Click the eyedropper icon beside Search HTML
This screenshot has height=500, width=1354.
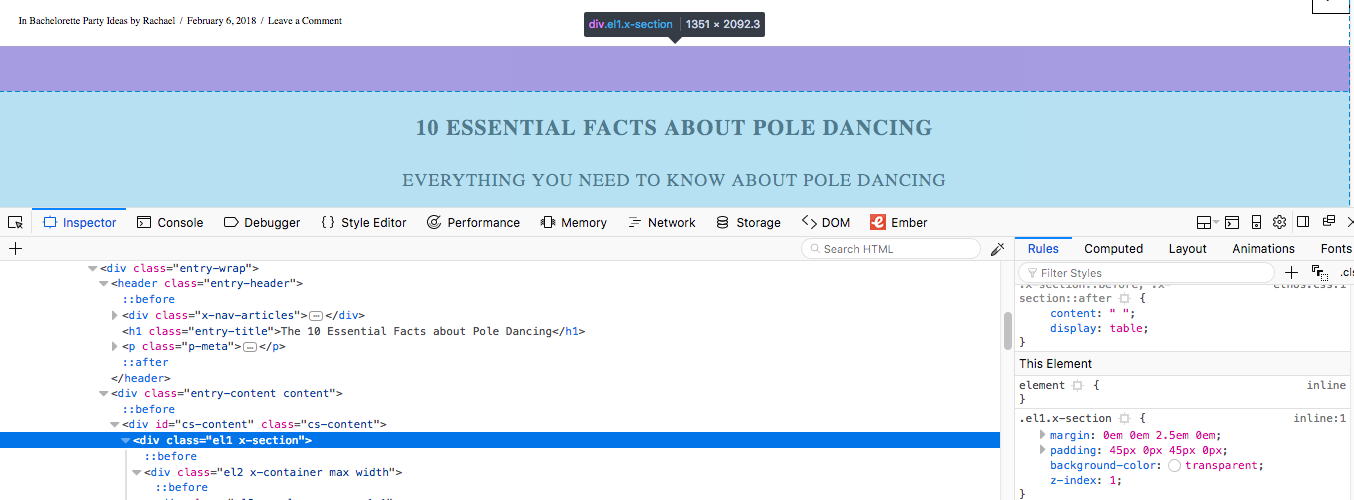pyautogui.click(x=997, y=249)
